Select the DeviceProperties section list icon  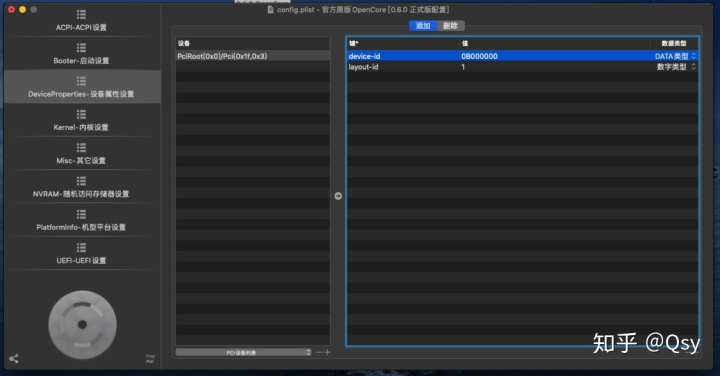pos(81,81)
